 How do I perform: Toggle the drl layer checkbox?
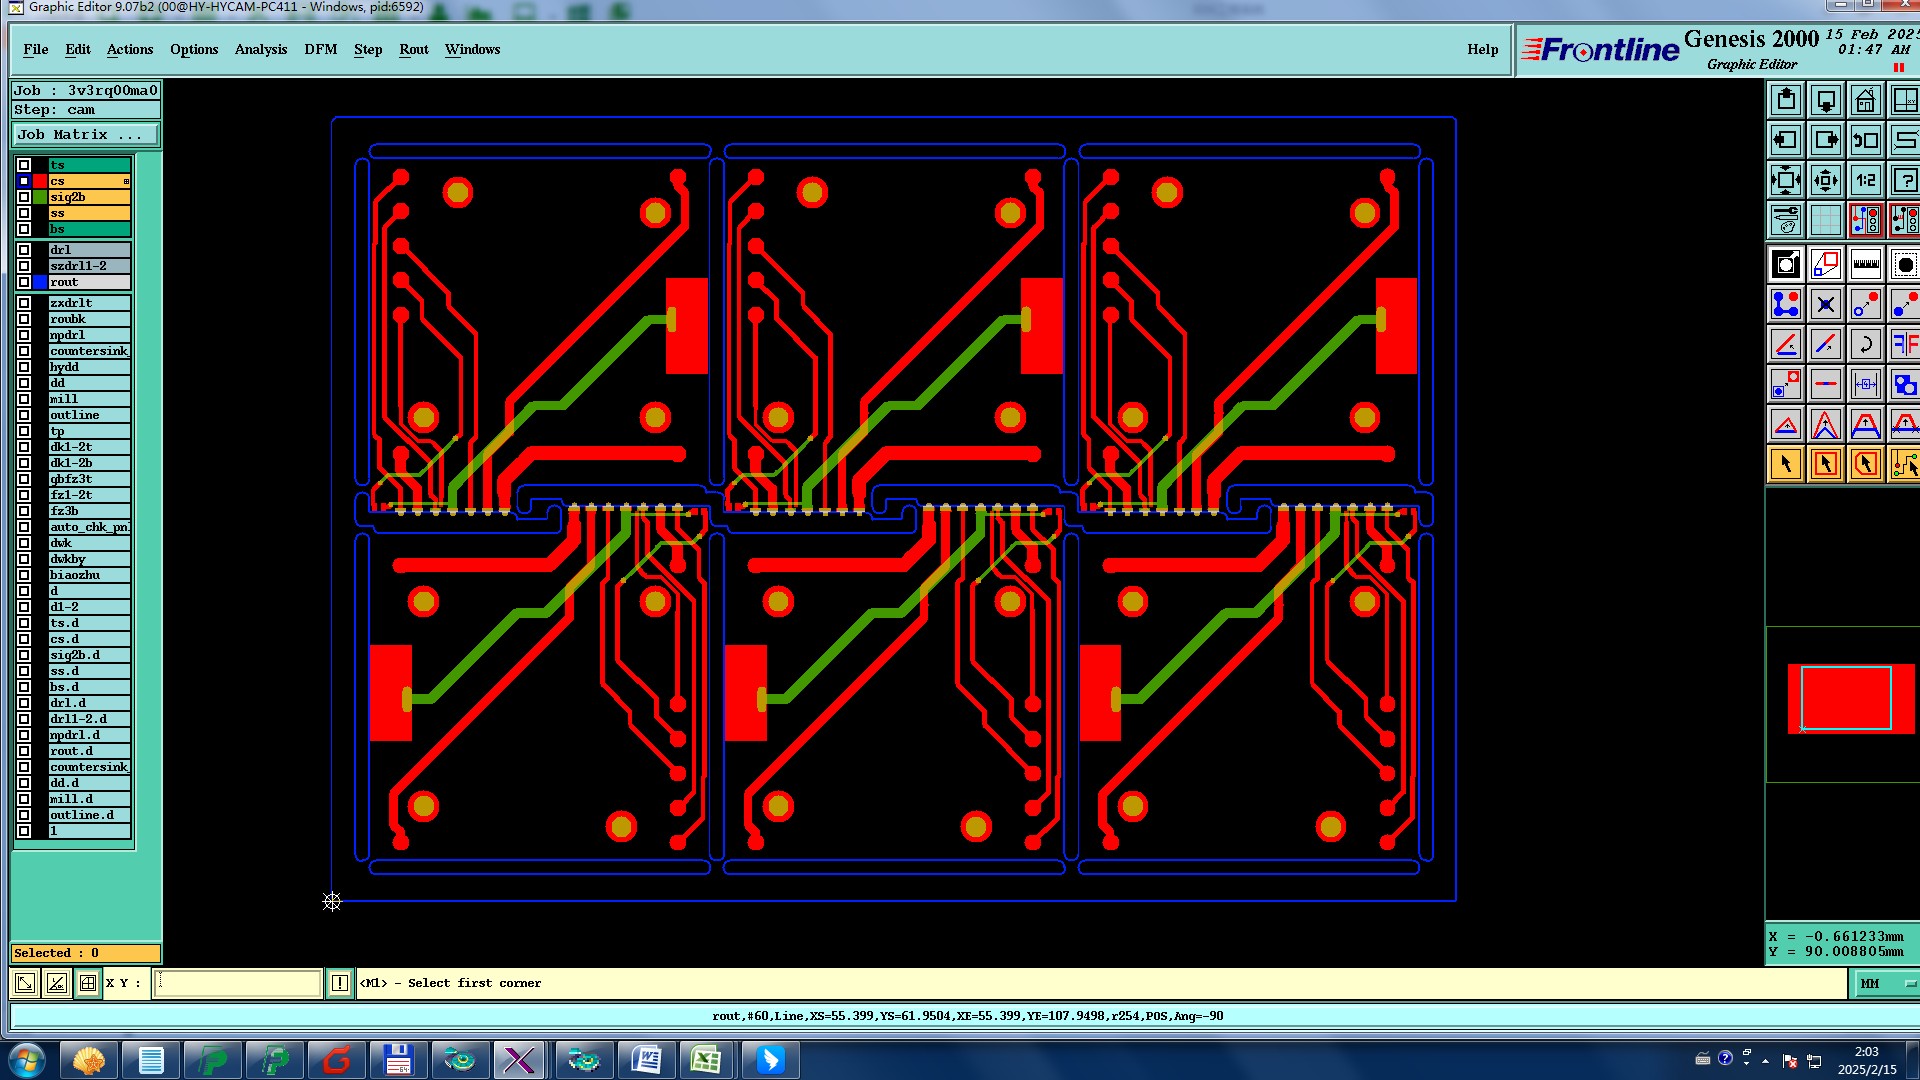[24, 250]
